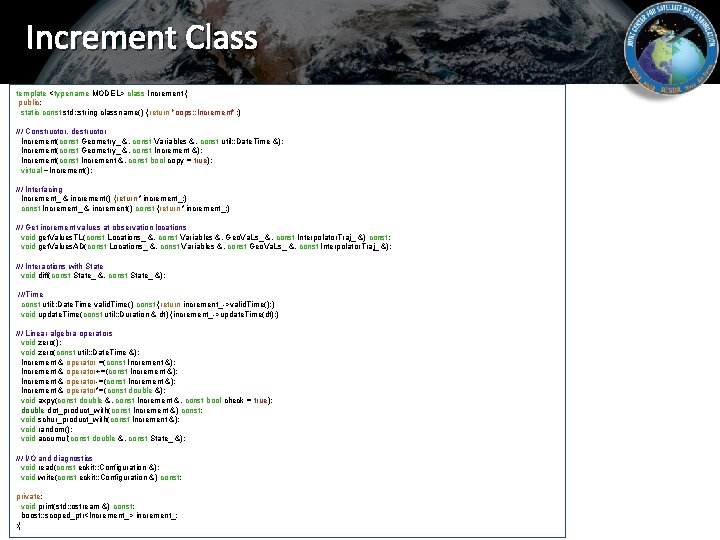Click the "Constructor, destructor" comment heading
This screenshot has width=720, height=540.
(x=61, y=131)
